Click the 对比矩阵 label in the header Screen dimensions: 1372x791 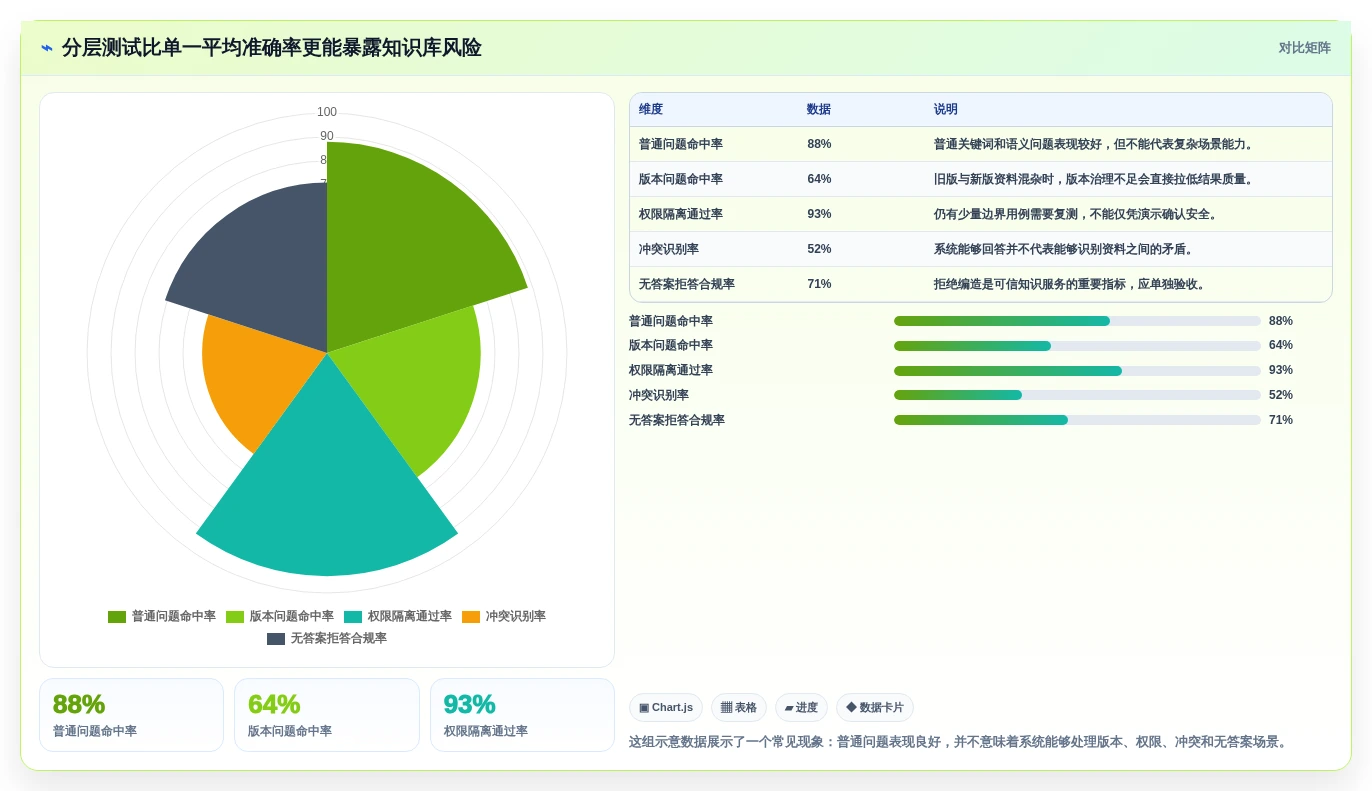pyautogui.click(x=1304, y=48)
